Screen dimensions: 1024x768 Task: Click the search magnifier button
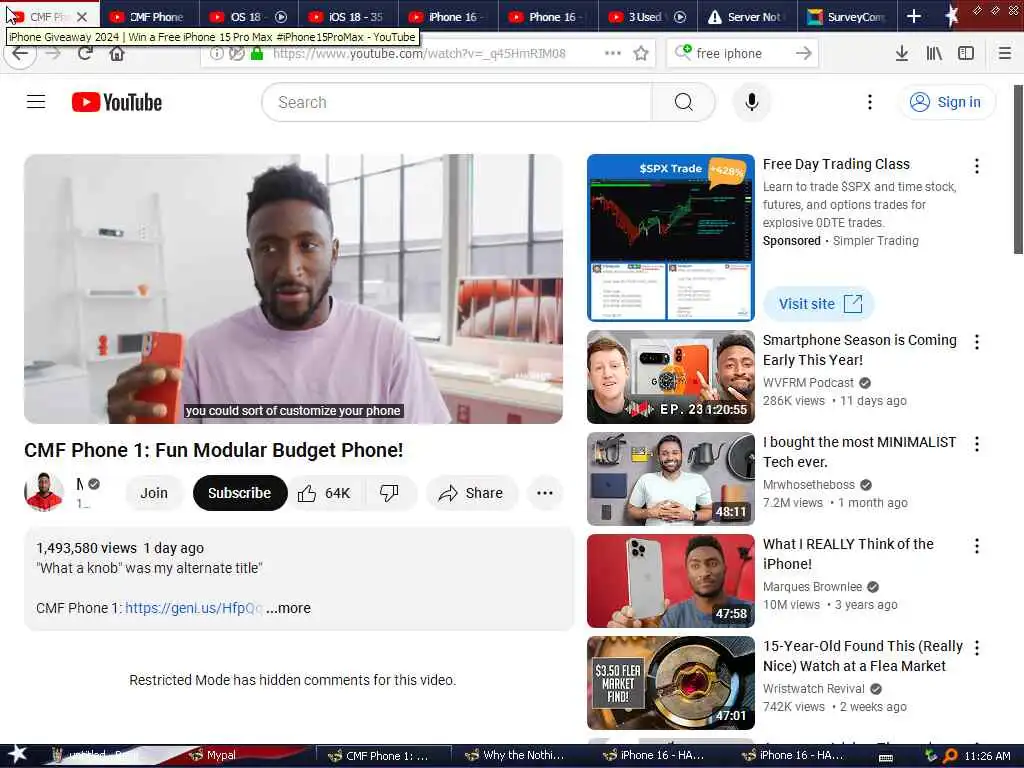(x=683, y=102)
